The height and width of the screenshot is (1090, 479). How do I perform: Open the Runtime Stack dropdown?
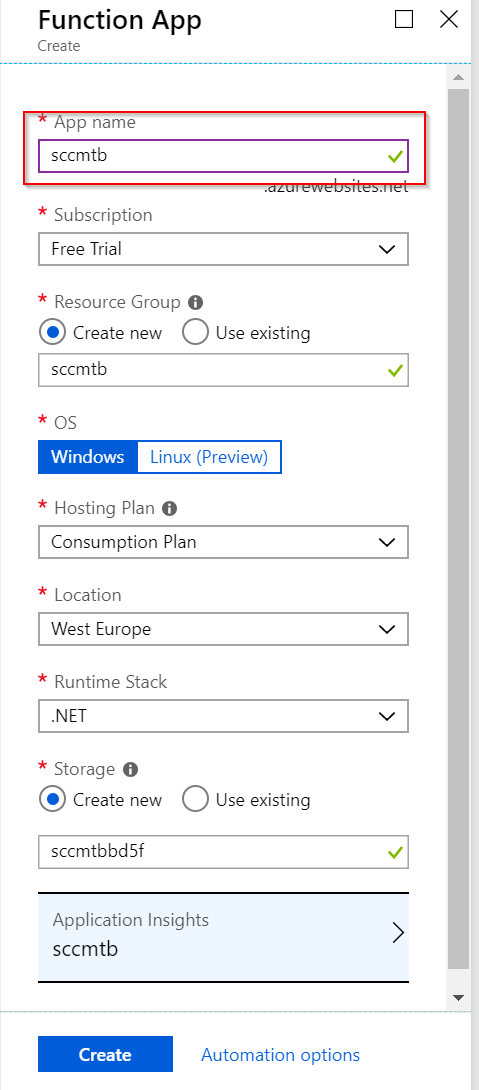coord(223,716)
